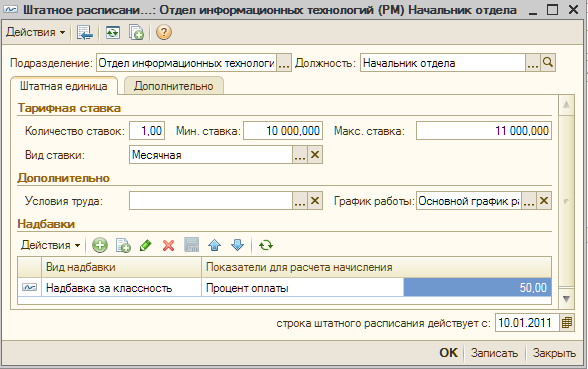Click the reread (refresh) toolbar icon
The width and height of the screenshot is (588, 369).
(112, 33)
